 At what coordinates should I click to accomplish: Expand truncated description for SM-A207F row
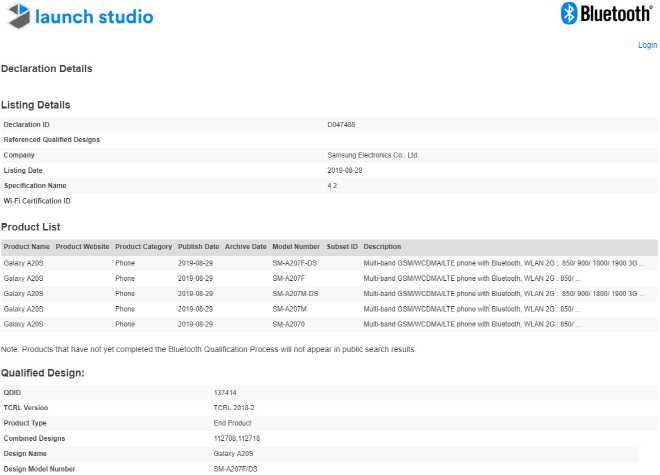[578, 279]
